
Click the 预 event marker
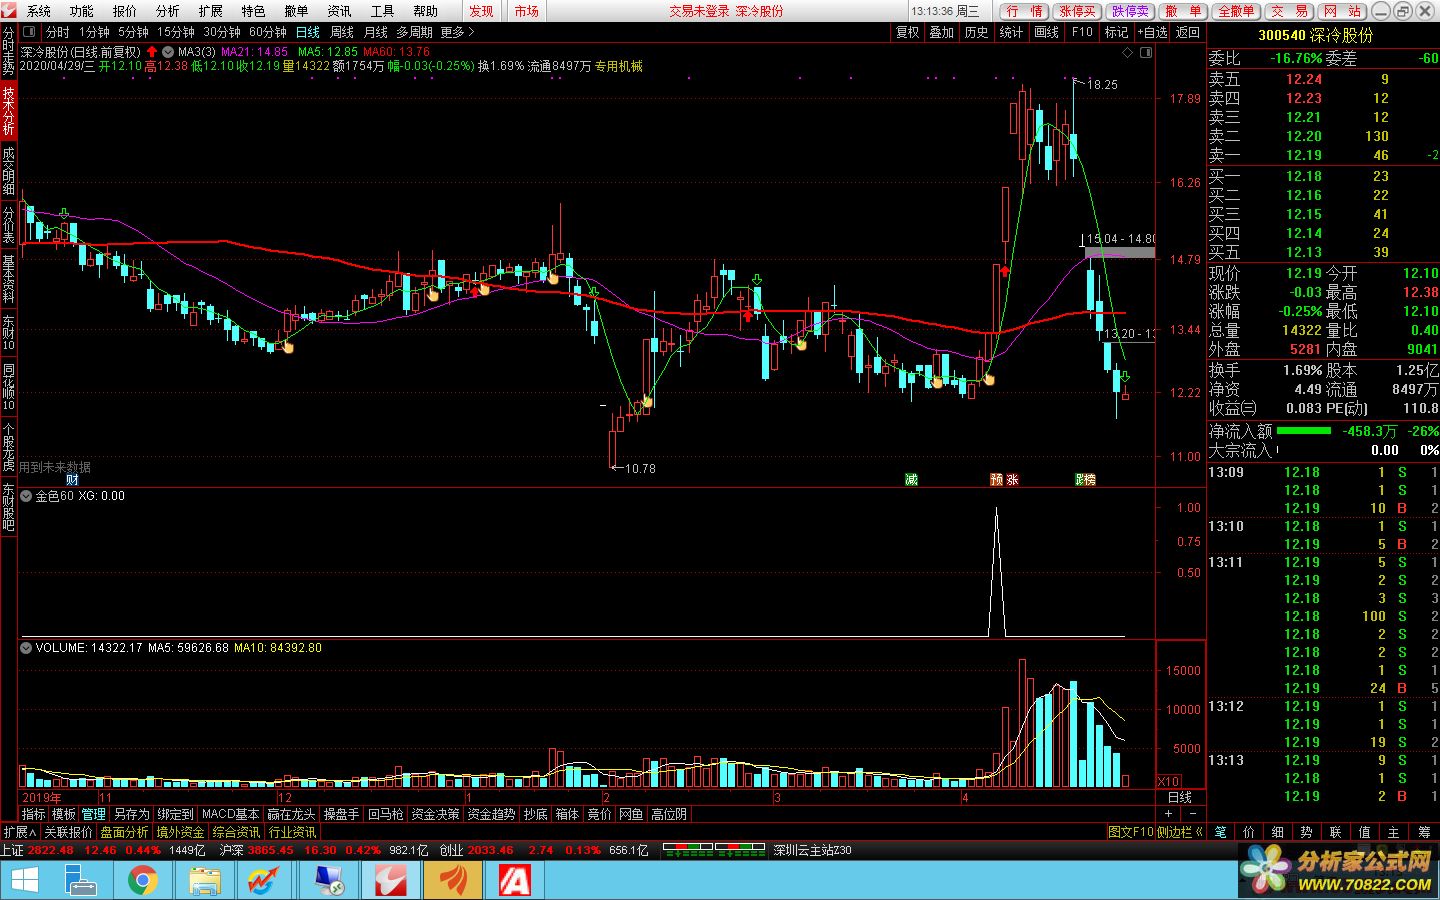(996, 480)
